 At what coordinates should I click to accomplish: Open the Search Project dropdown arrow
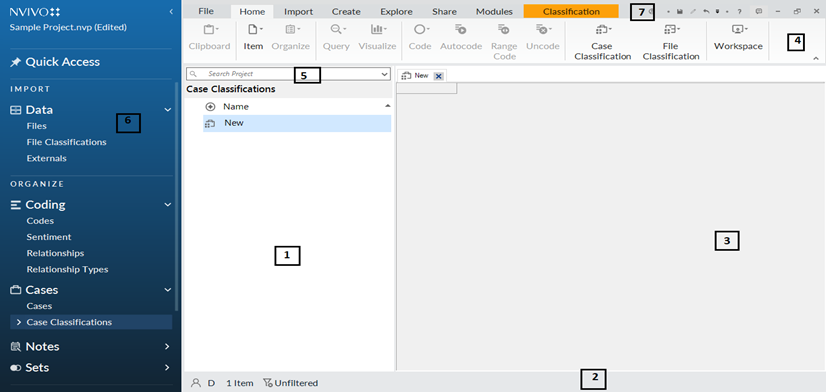pos(384,74)
